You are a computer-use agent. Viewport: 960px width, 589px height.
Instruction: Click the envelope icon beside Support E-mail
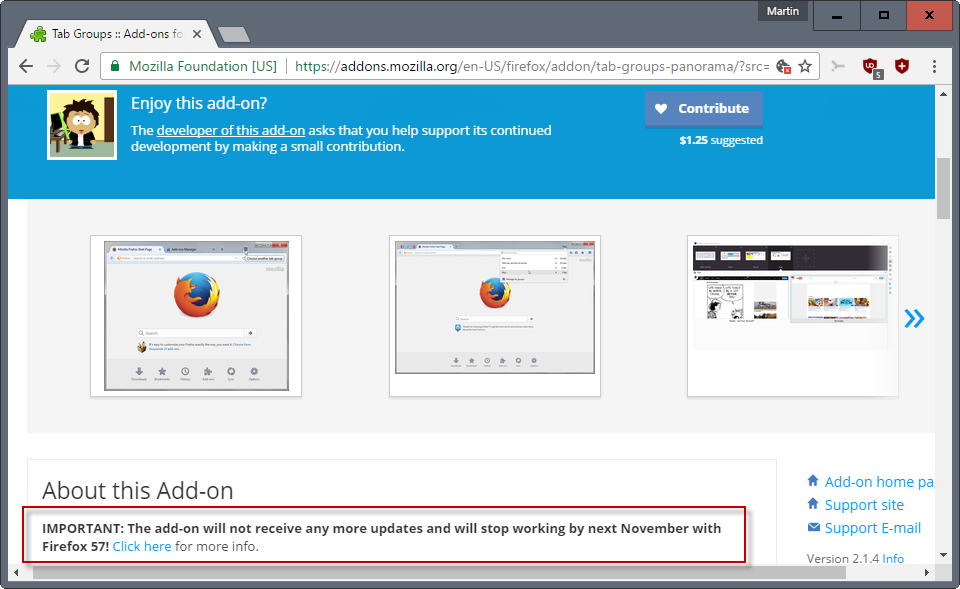click(814, 527)
